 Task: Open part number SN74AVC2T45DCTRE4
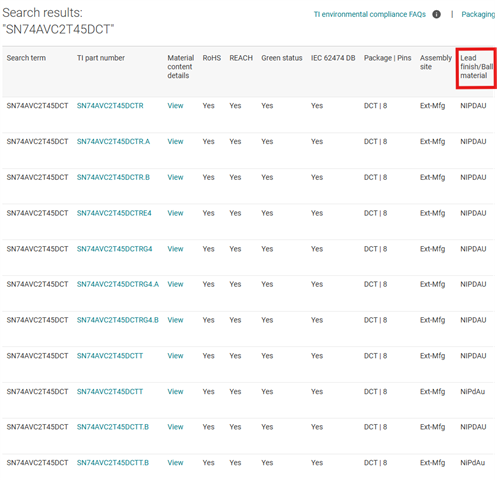[114, 213]
